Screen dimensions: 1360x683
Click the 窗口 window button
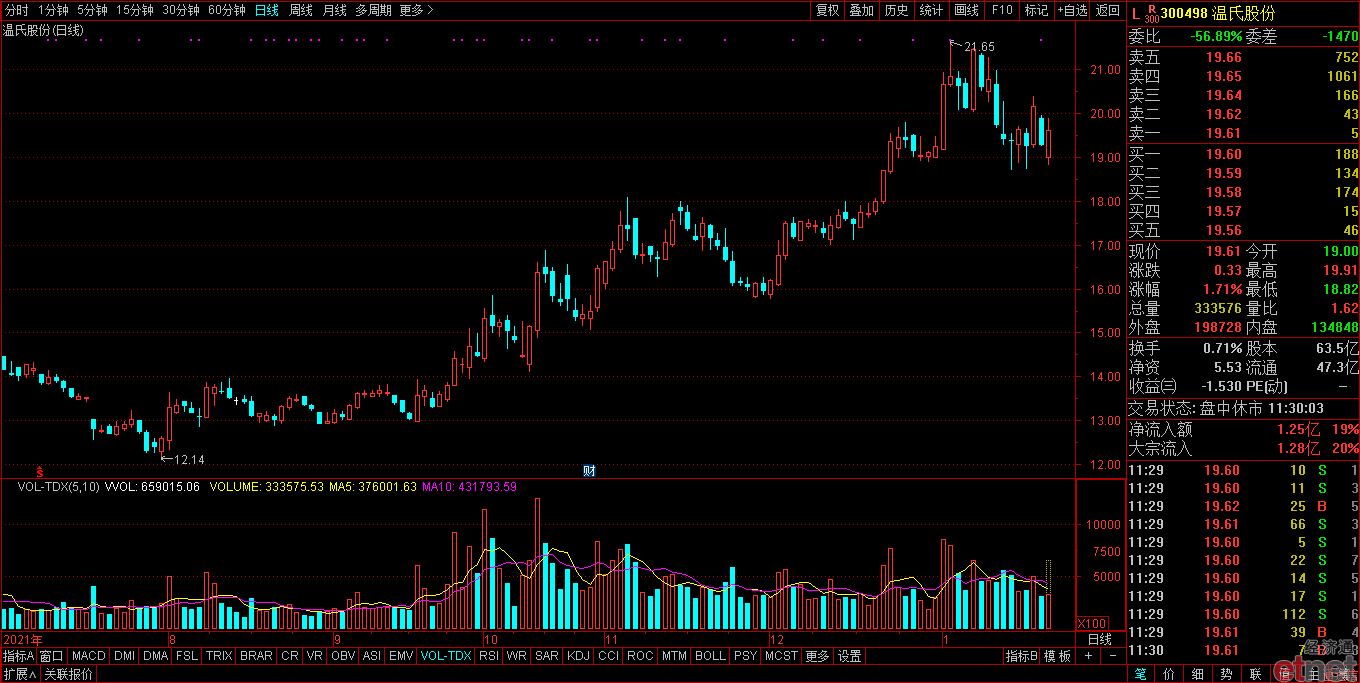(x=52, y=656)
